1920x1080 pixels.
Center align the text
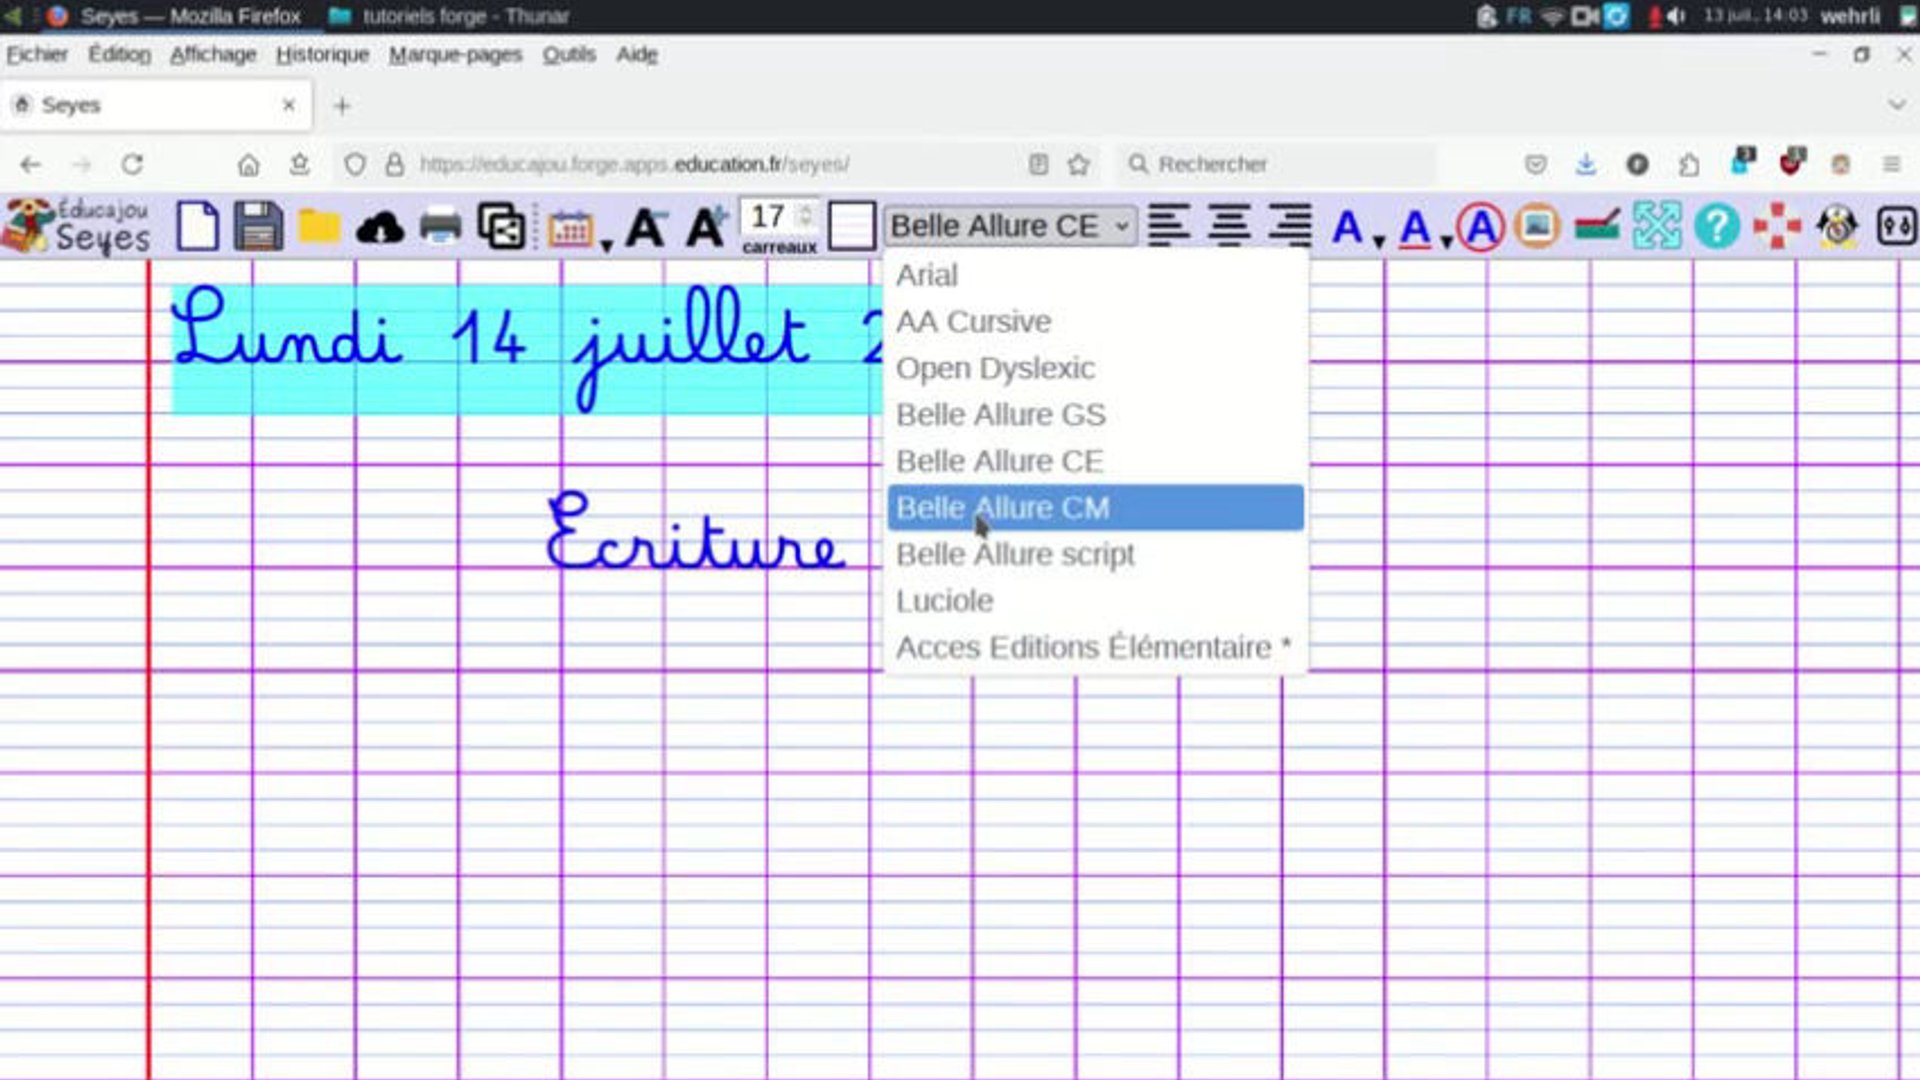(x=1229, y=225)
